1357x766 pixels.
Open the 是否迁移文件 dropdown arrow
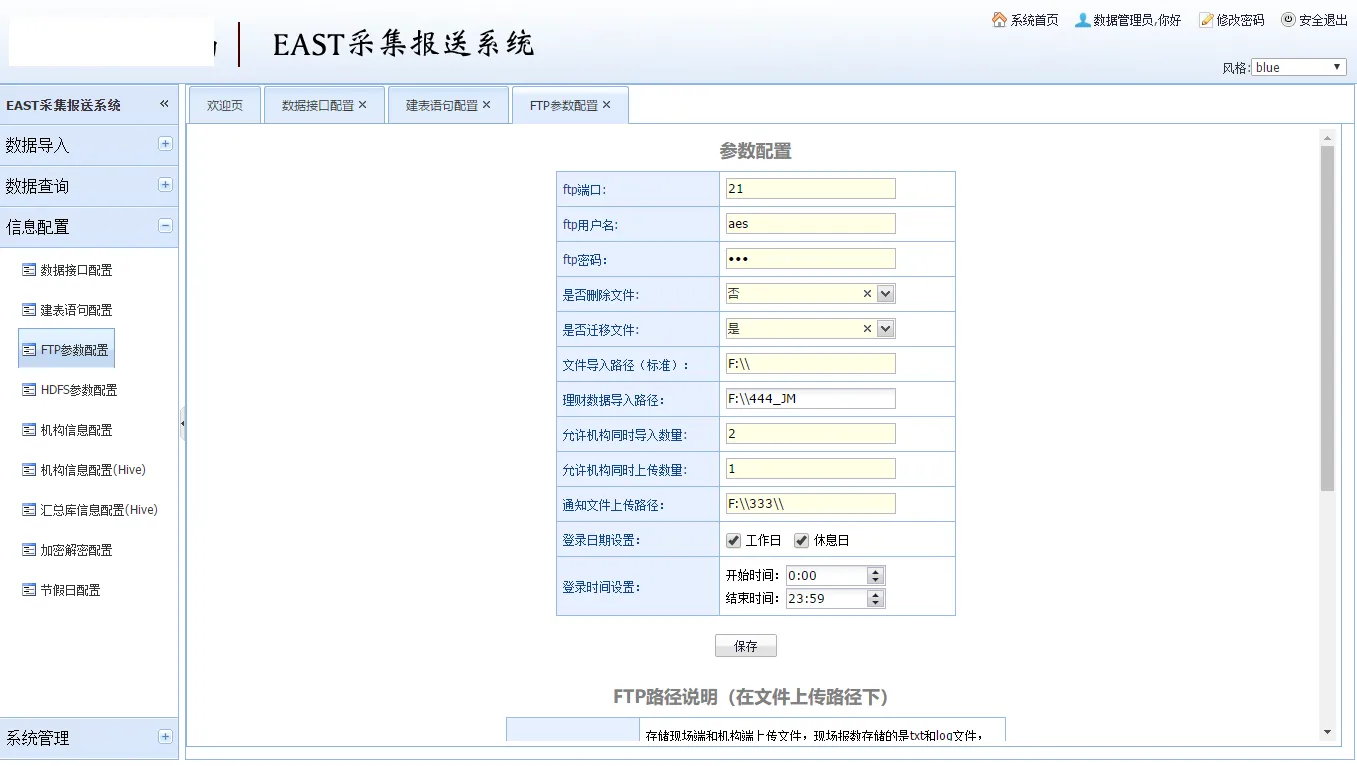click(885, 329)
